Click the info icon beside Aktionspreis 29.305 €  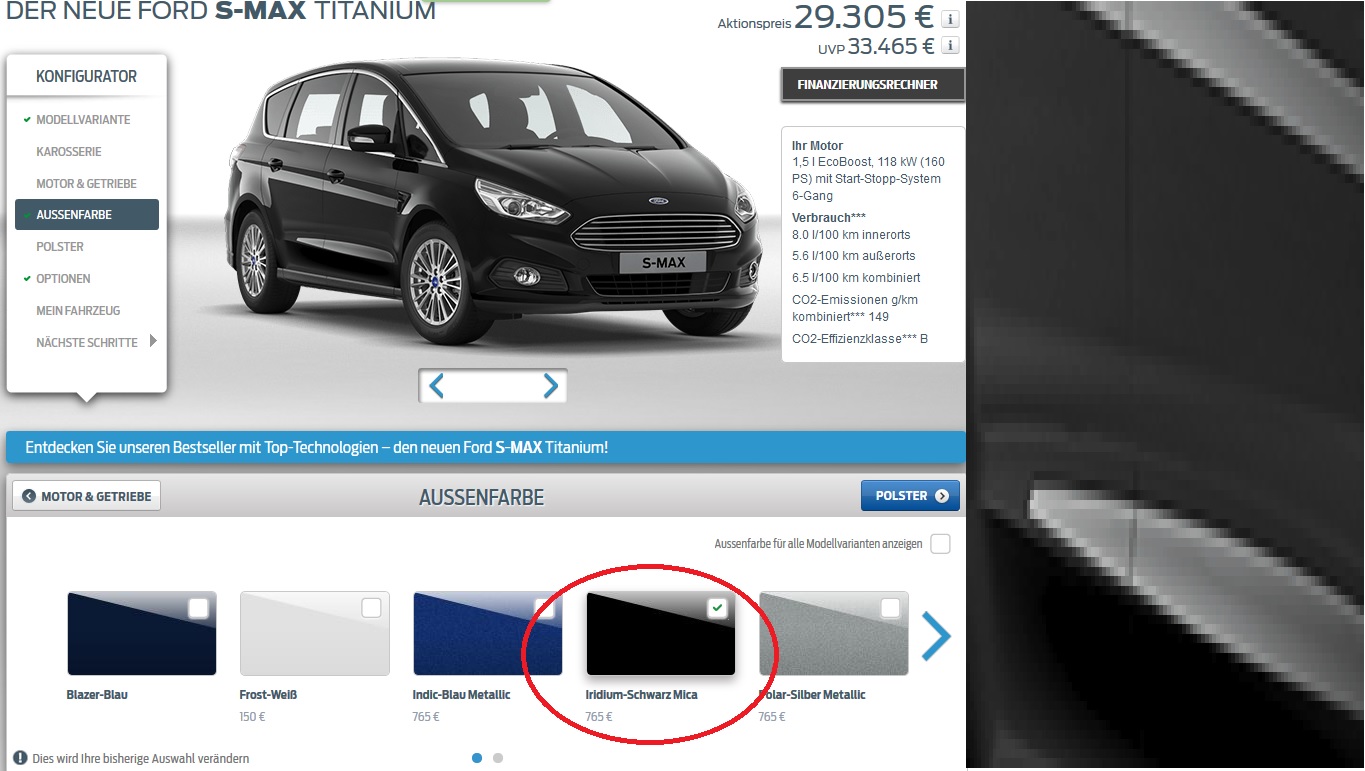click(x=950, y=19)
